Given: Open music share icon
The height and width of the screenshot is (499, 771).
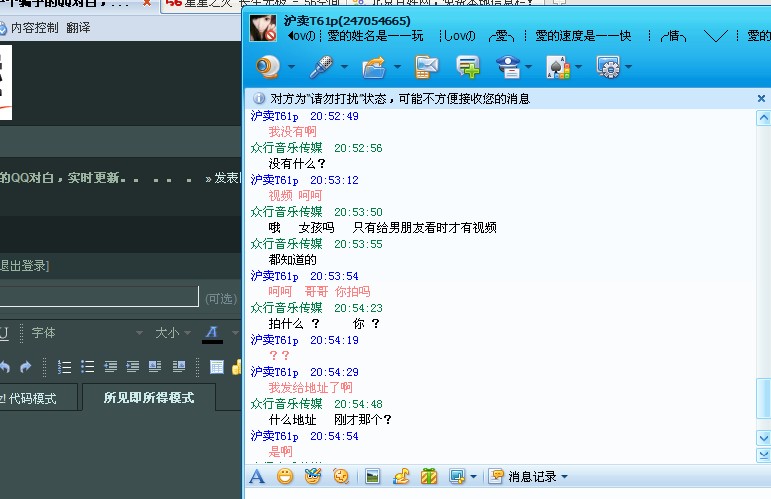Looking at the screenshot, I should [401, 476].
